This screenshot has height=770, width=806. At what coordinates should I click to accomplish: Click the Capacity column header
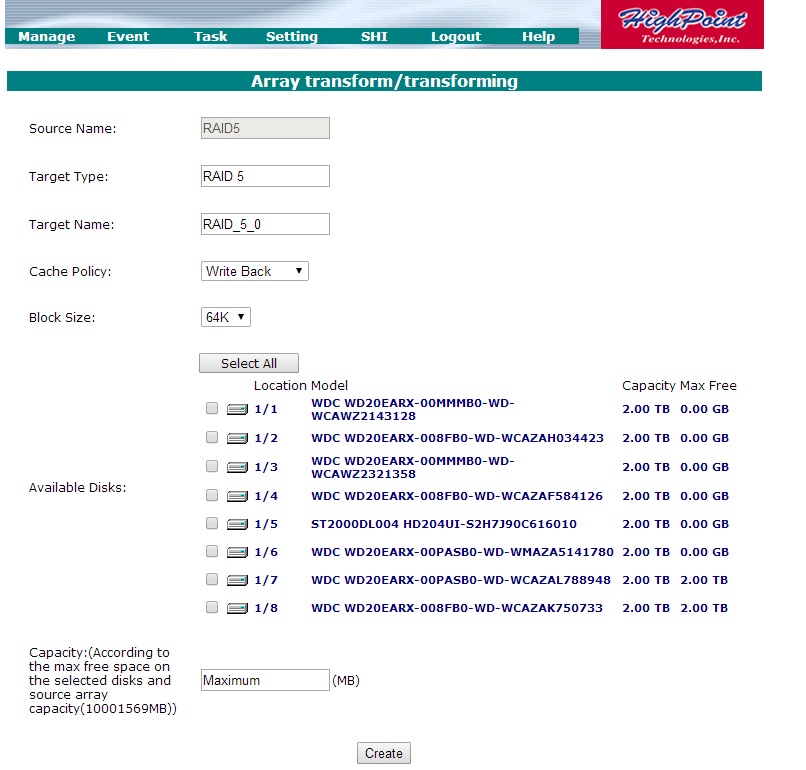648,386
